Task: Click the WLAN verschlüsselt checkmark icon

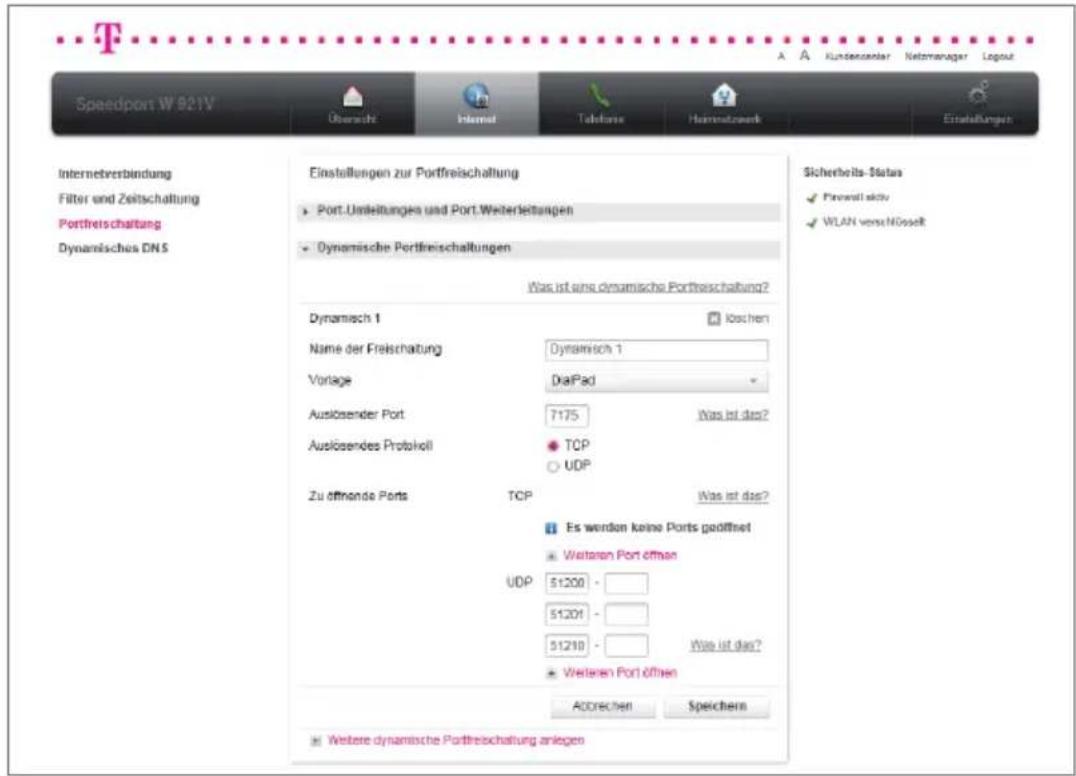Action: pyautogui.click(x=812, y=222)
